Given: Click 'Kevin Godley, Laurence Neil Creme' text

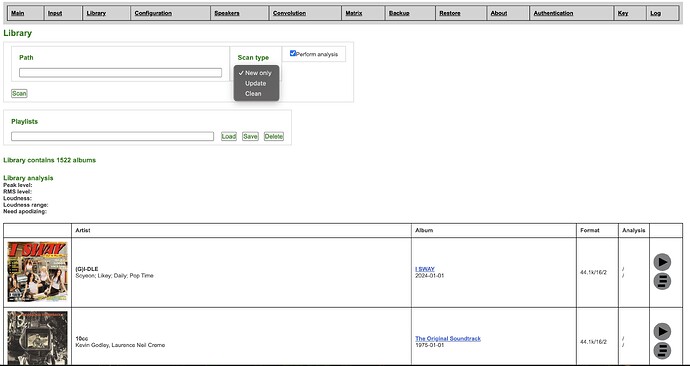Looking at the screenshot, I should [120, 345].
